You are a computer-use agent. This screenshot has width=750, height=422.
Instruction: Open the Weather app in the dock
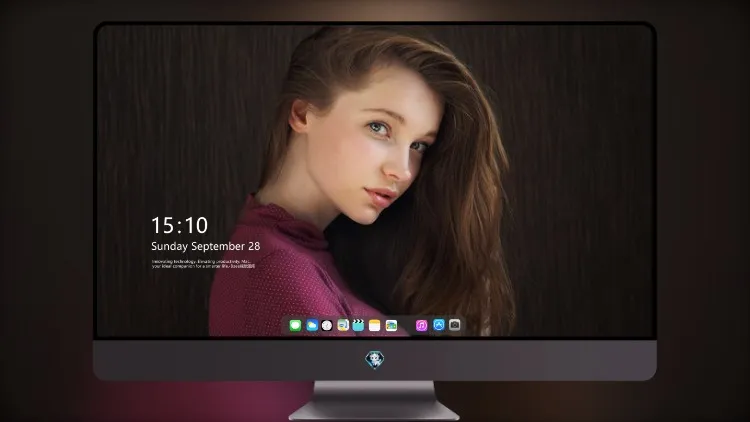pos(312,325)
